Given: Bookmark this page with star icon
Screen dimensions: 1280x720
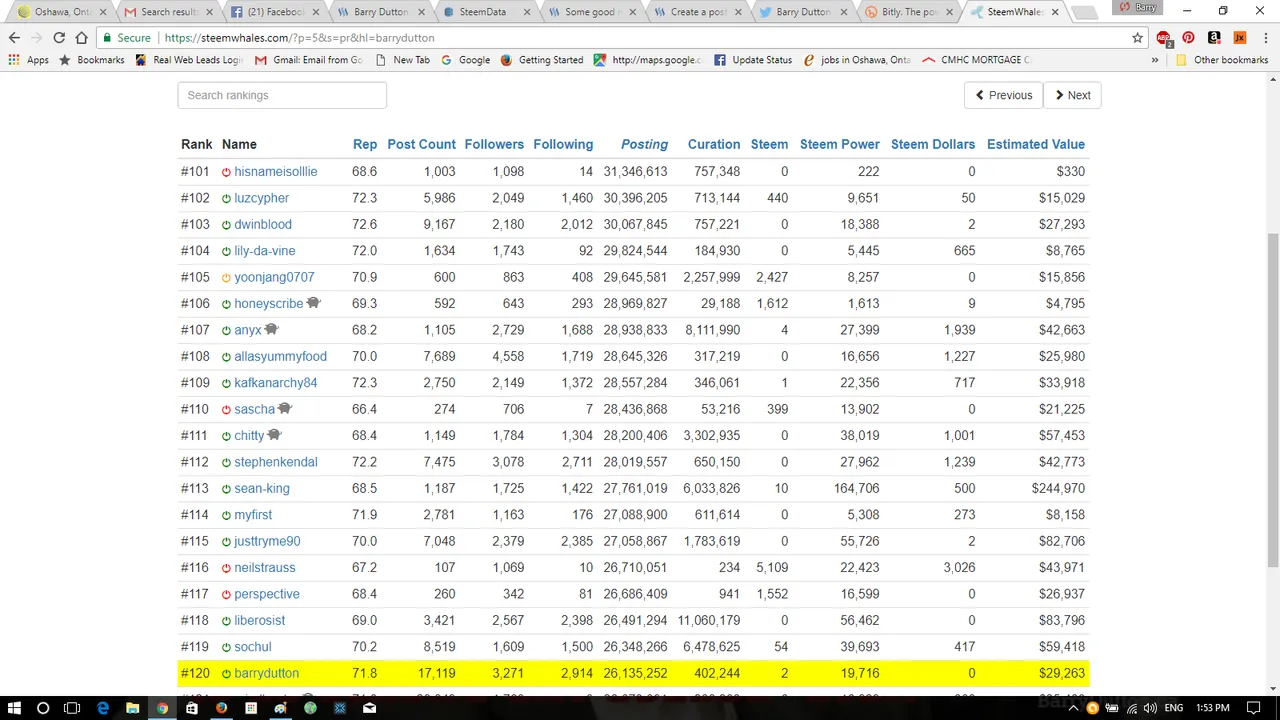Looking at the screenshot, I should tap(1137, 38).
